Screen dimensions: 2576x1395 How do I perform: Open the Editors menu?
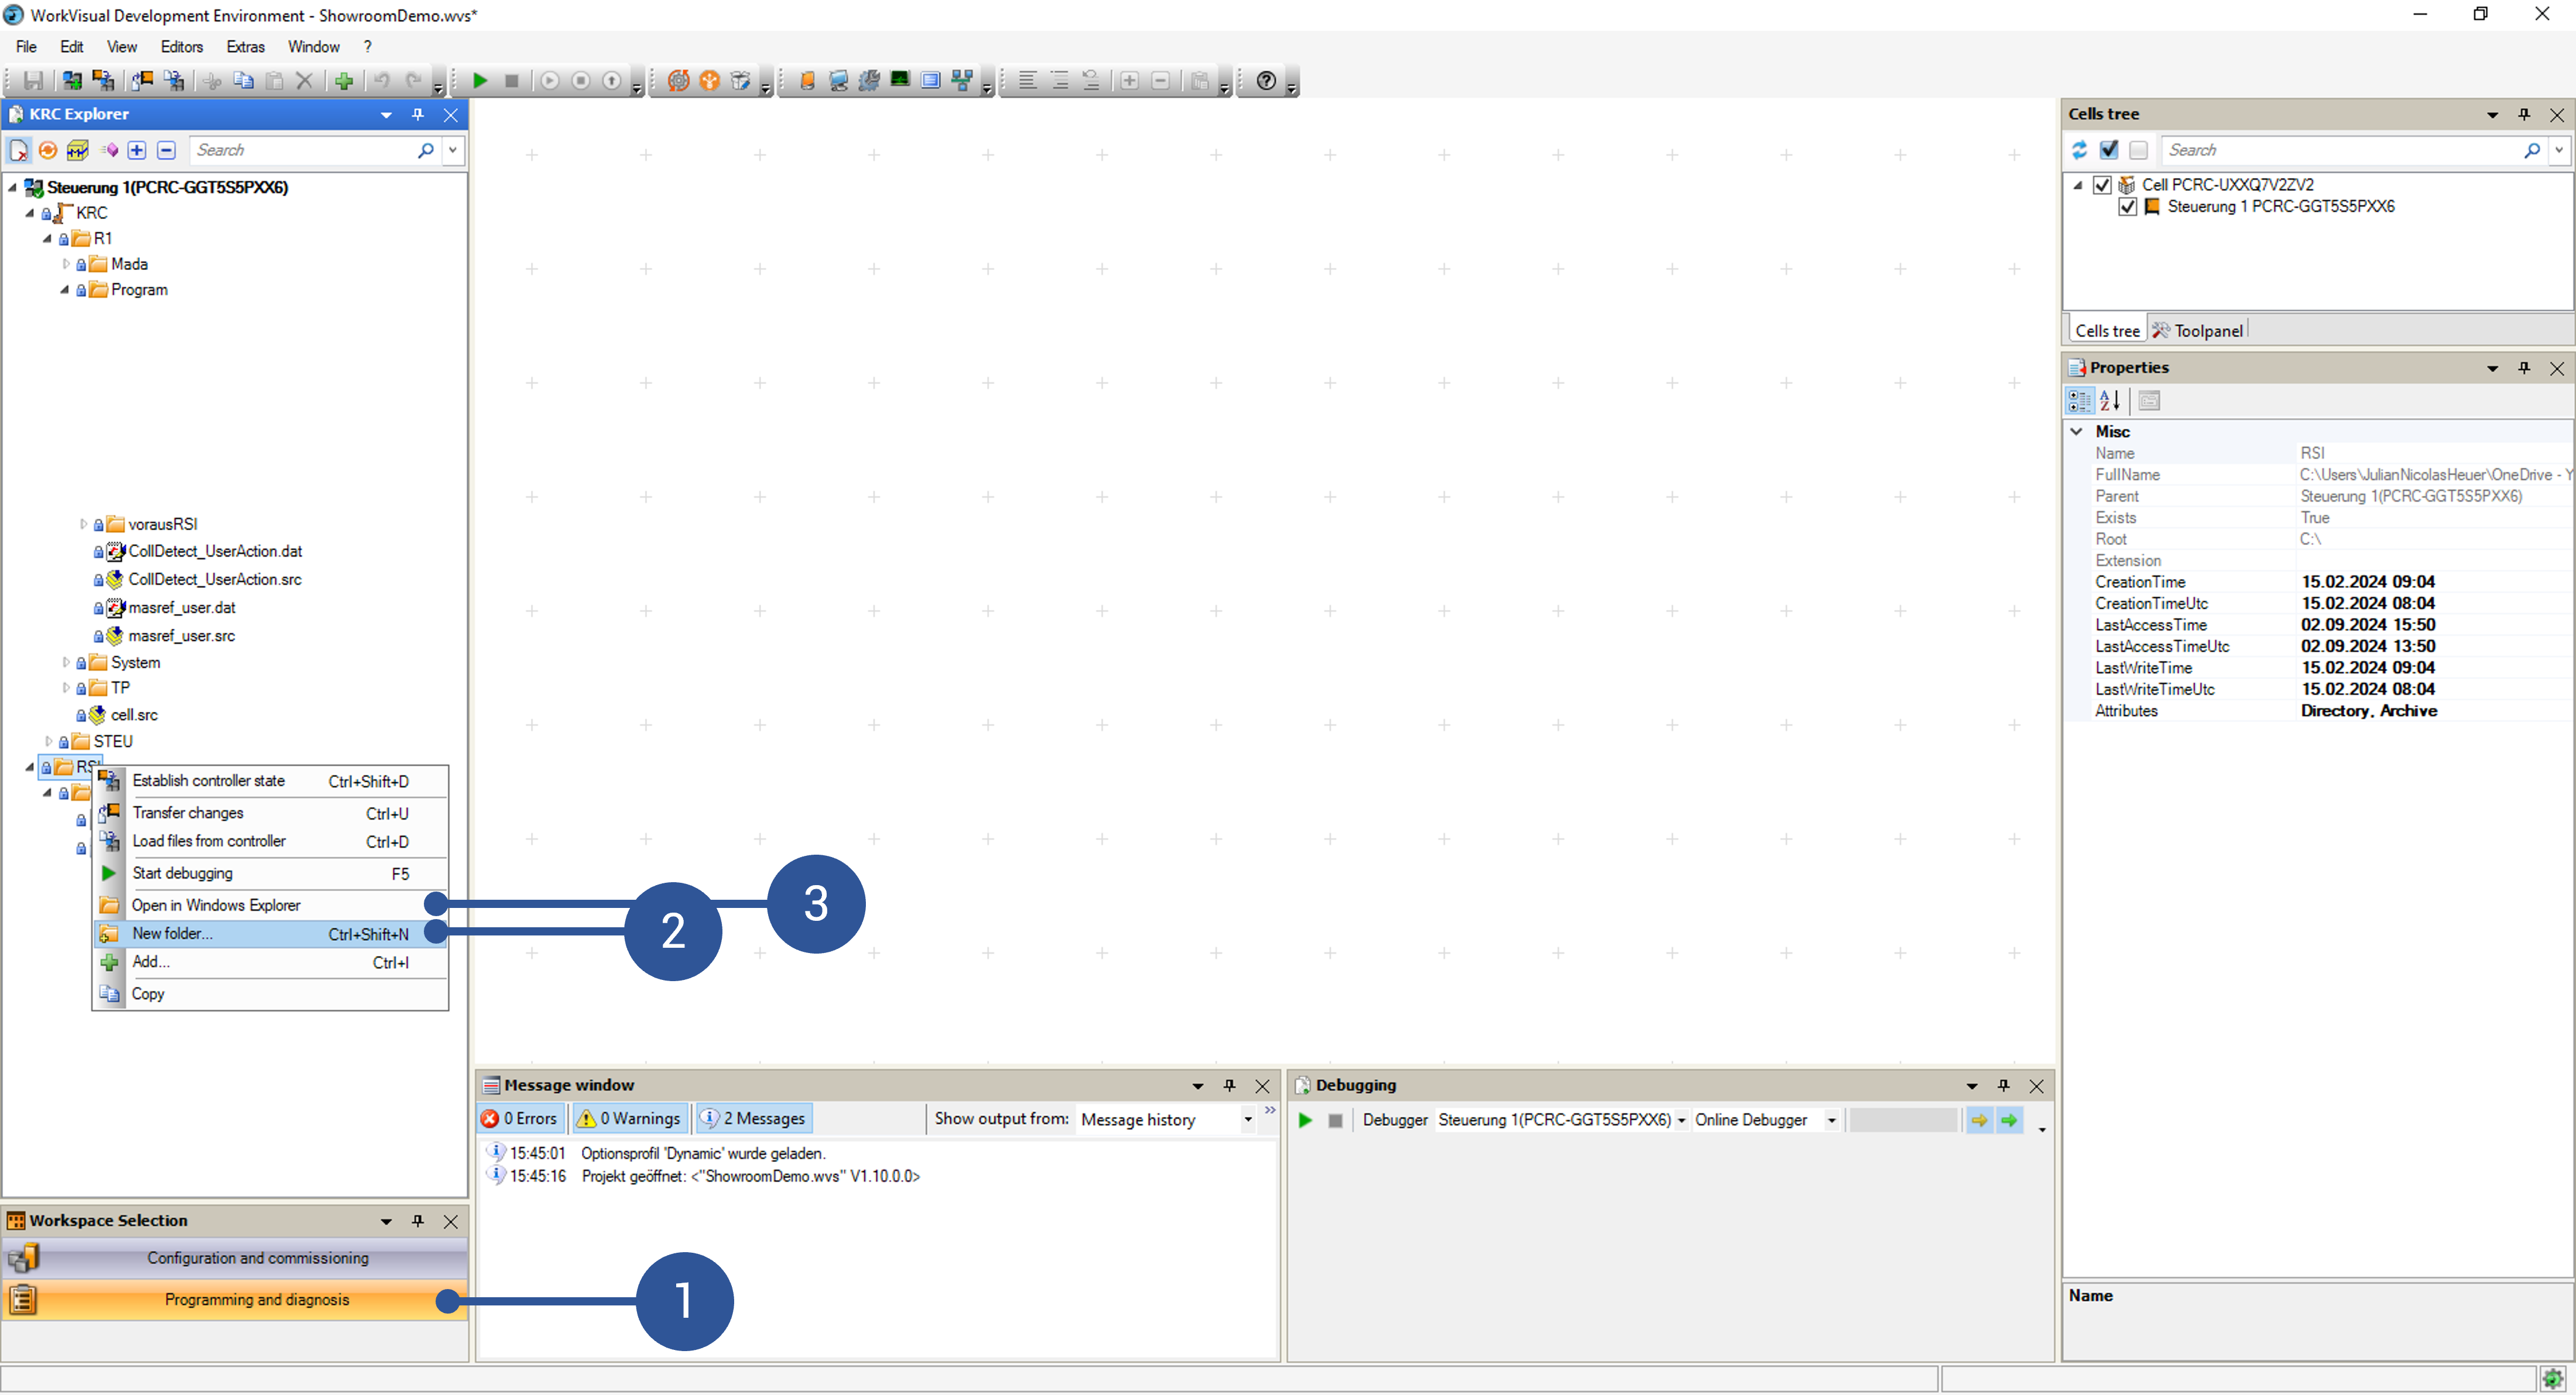(182, 47)
